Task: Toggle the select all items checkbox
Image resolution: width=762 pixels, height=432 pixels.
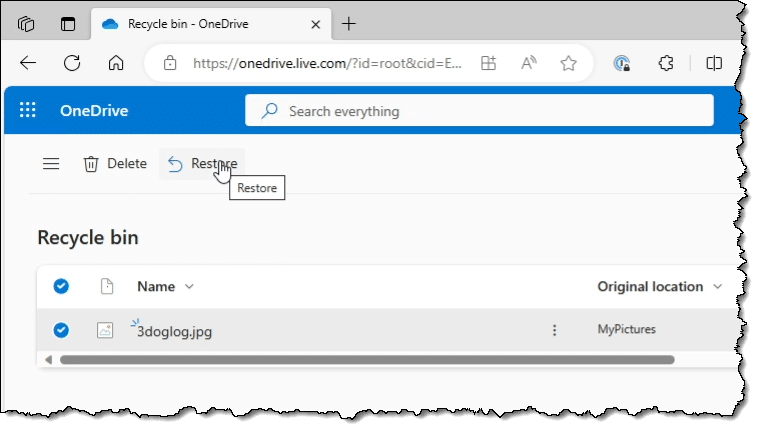Action: 61,286
